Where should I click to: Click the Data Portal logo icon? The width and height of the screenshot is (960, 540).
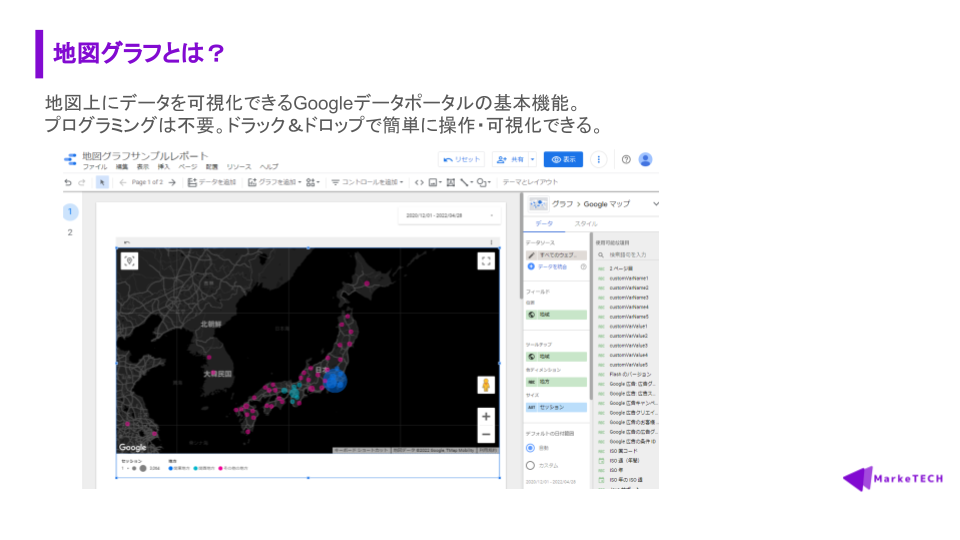(70, 160)
